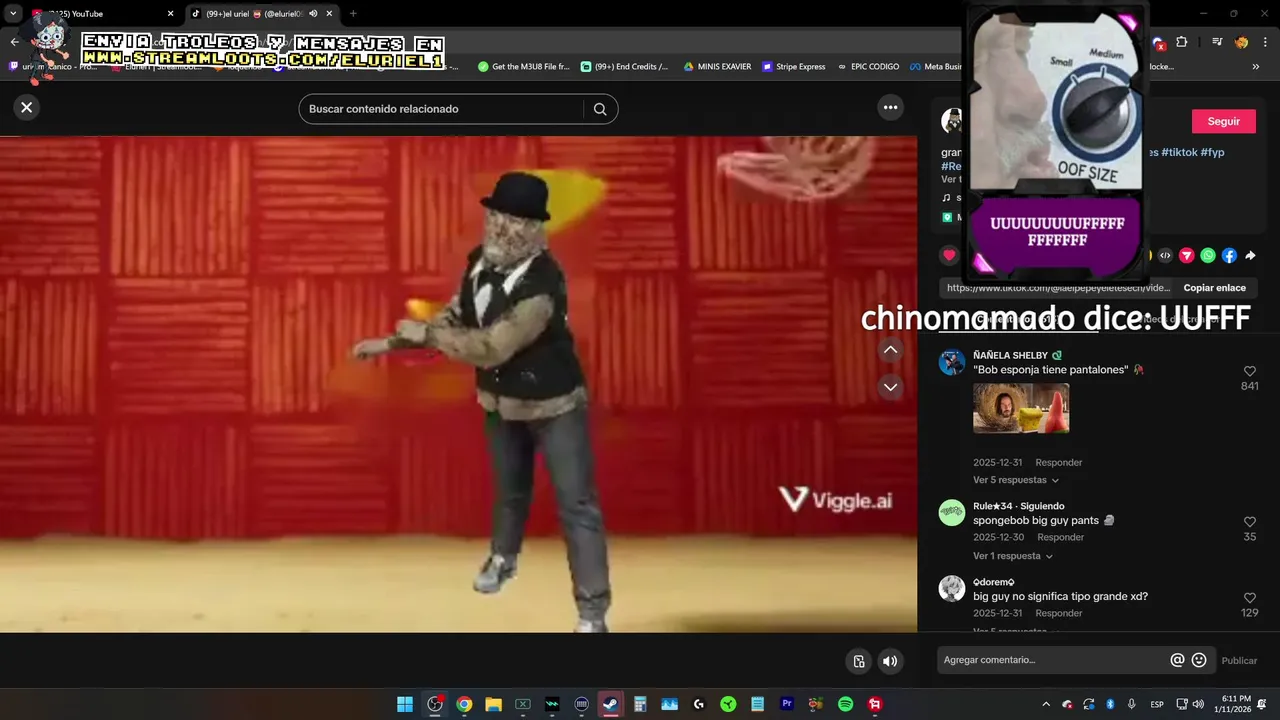Like the Rule★34 comment

[1250, 522]
